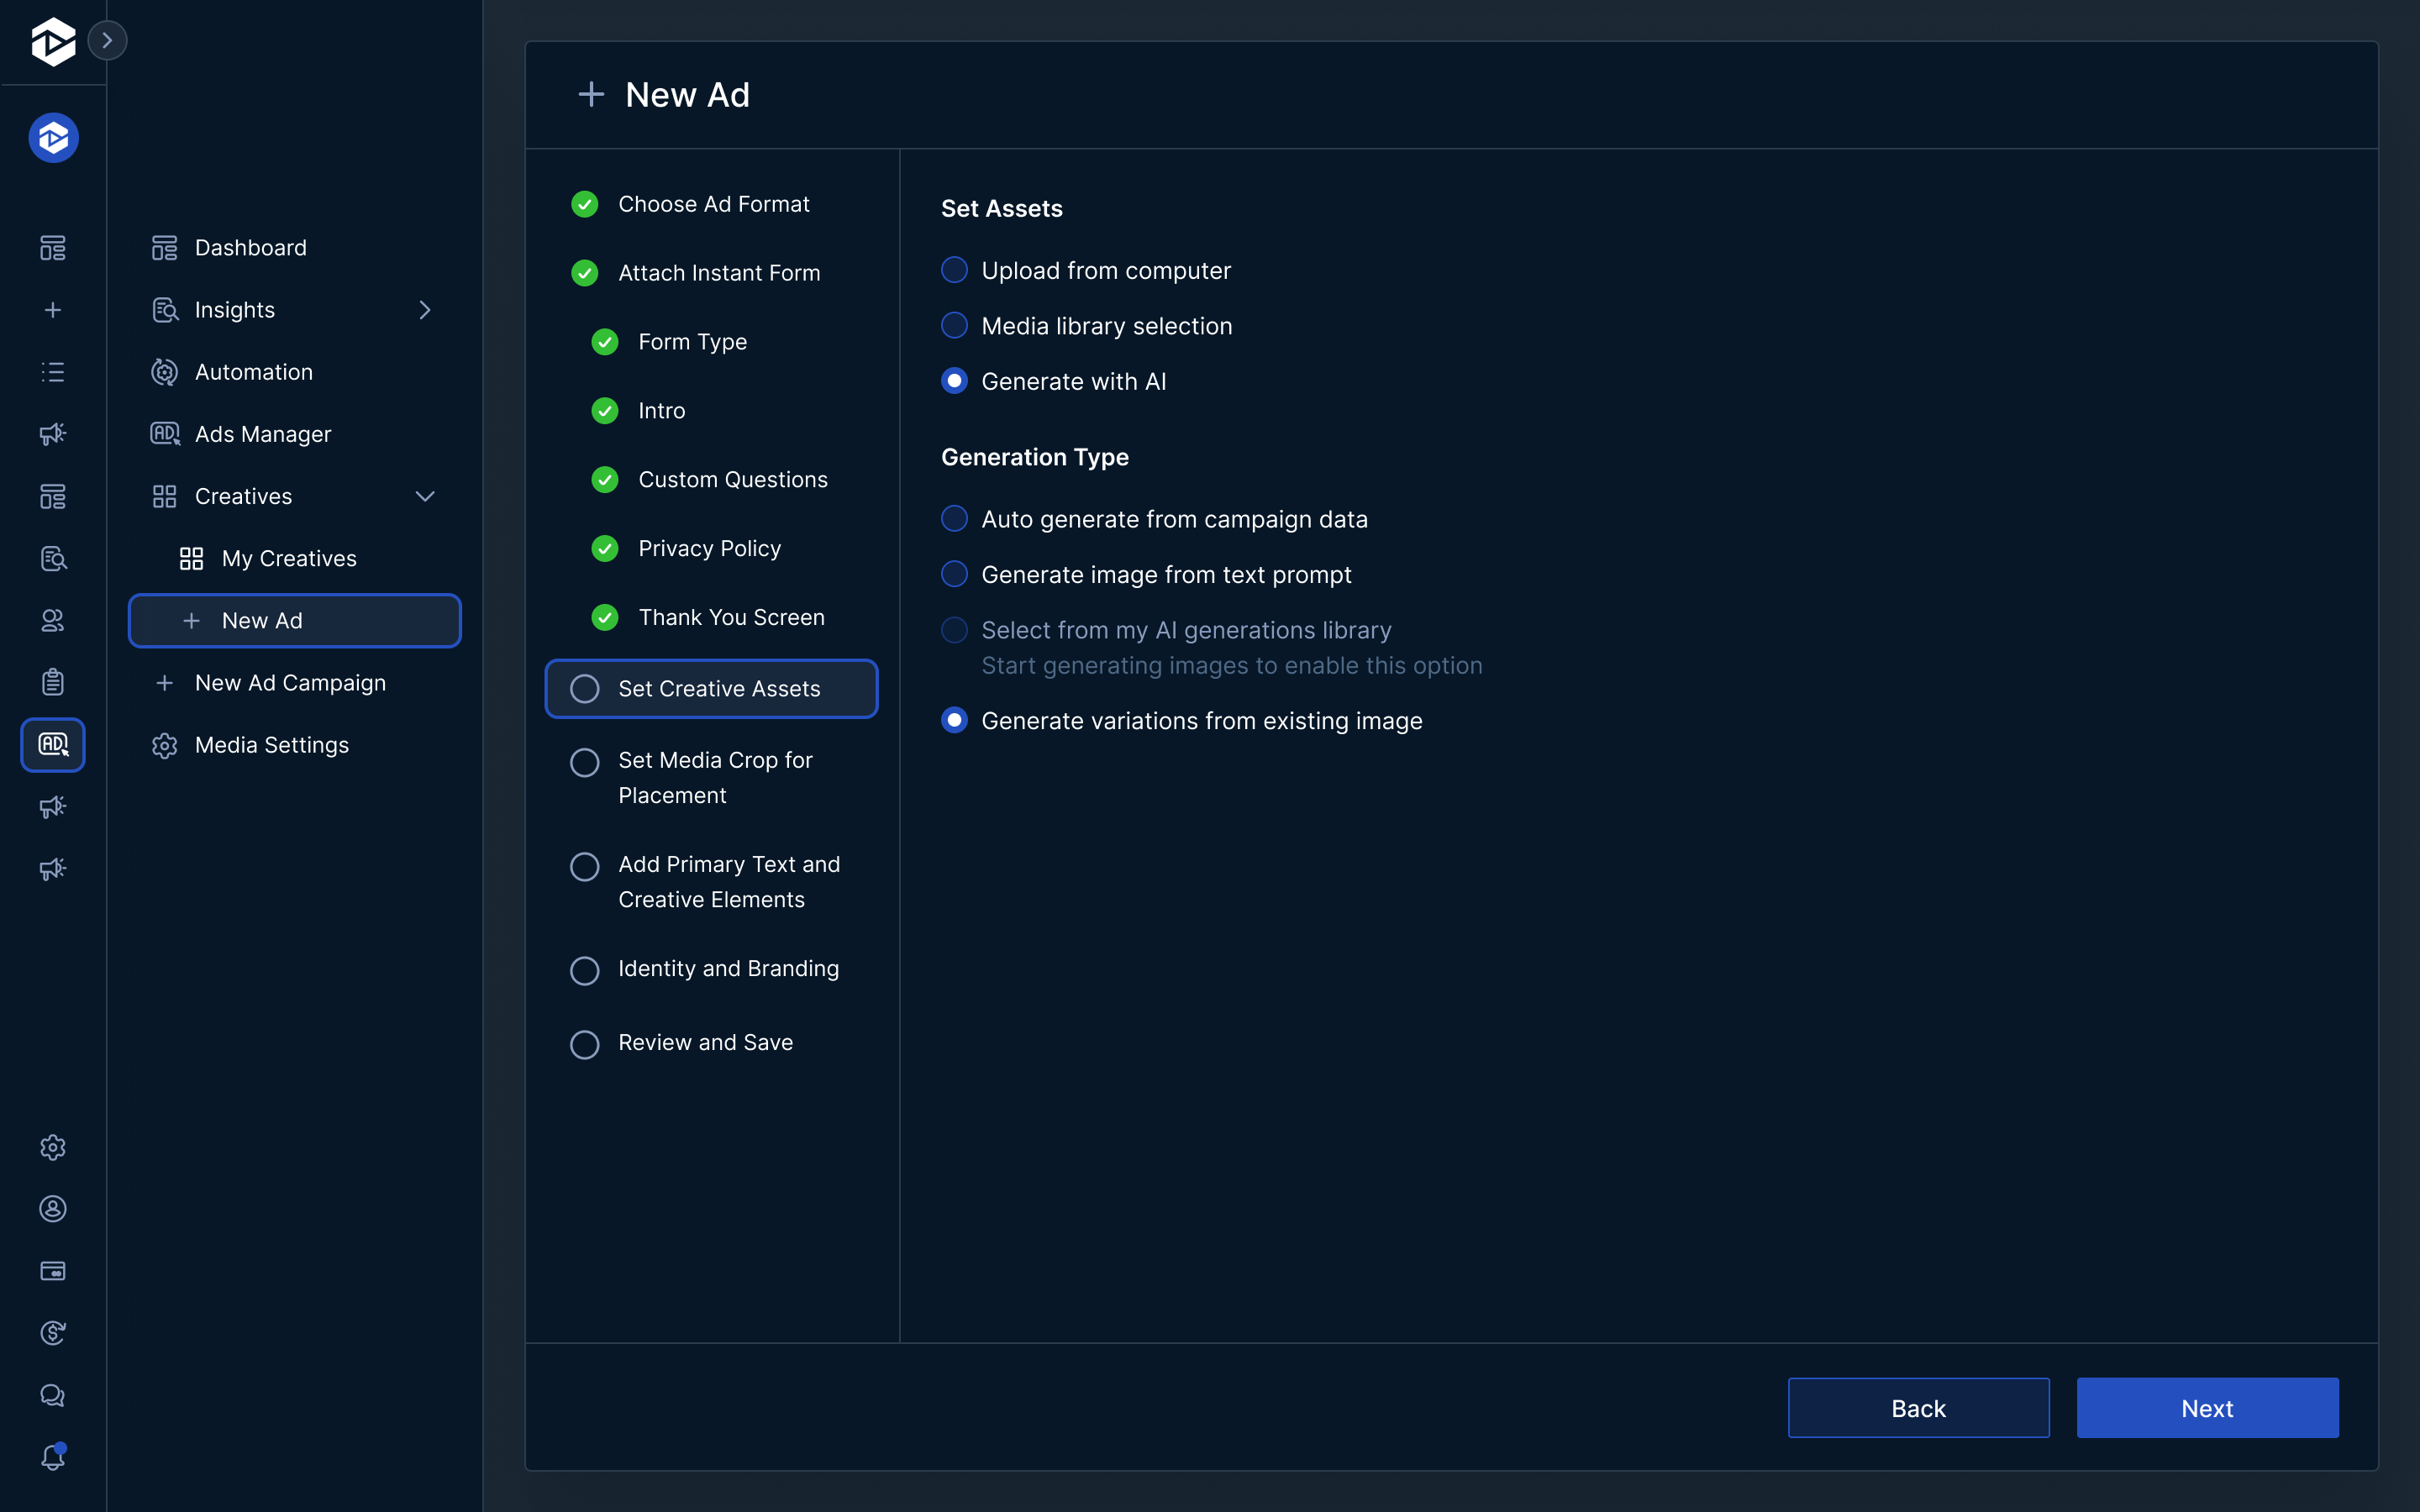Viewport: 2420px width, 1512px height.
Task: Open user profile icon in rail
Action: [53, 1209]
